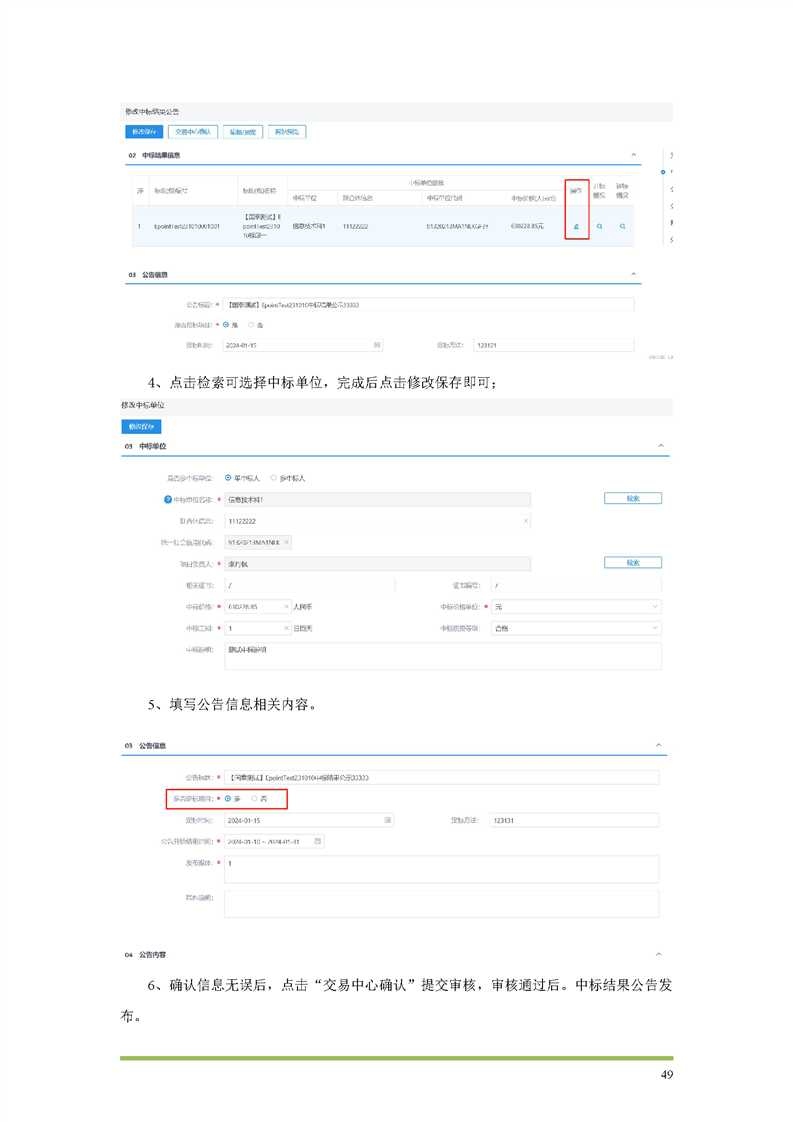Collapse the 04 公告内容 section chevron
793x1122 pixels.
click(x=659, y=955)
